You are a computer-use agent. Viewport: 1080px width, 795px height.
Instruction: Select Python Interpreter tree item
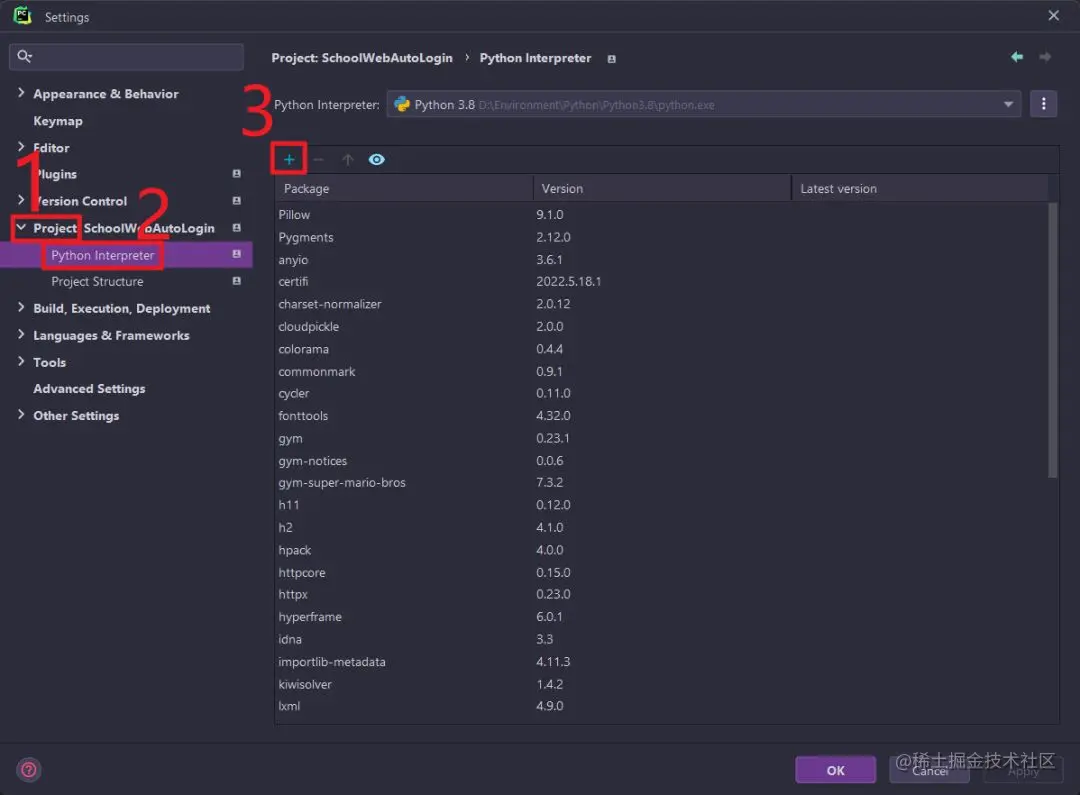coord(103,255)
